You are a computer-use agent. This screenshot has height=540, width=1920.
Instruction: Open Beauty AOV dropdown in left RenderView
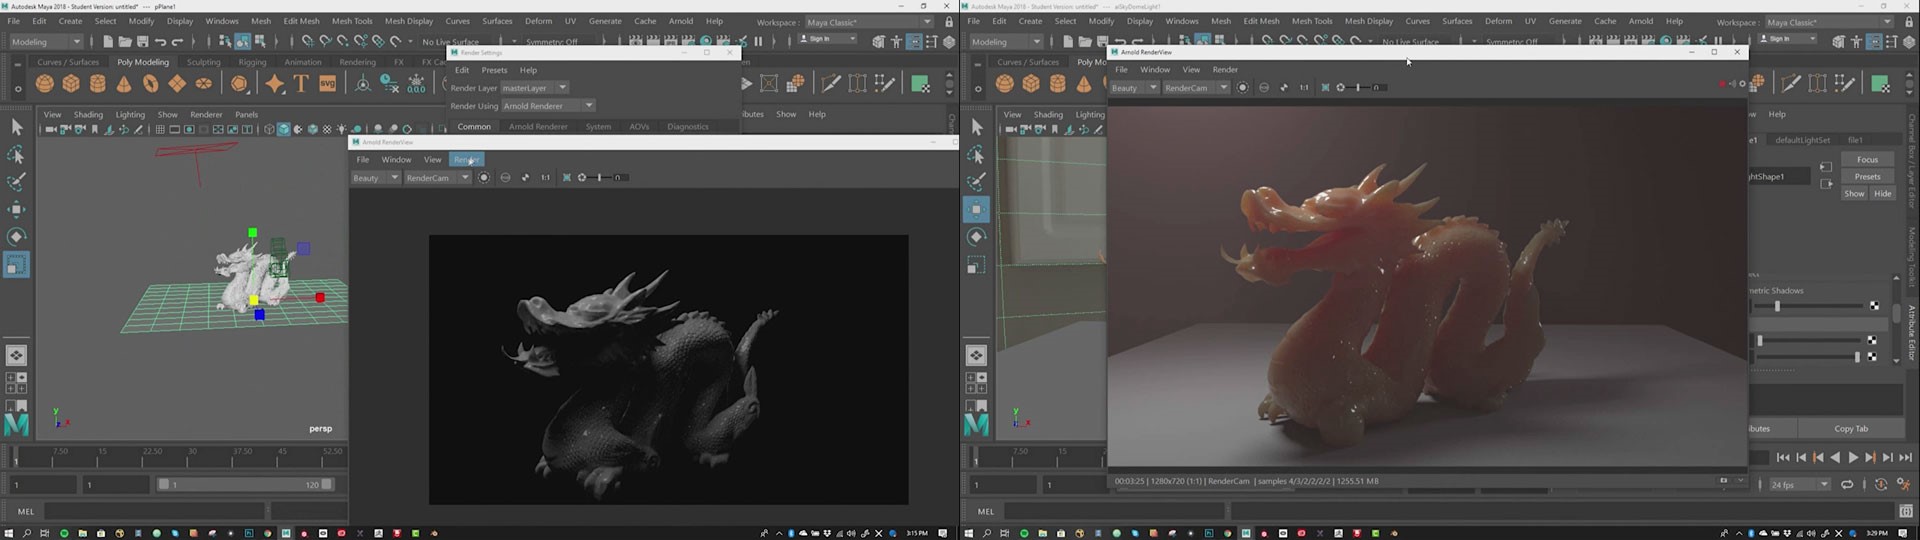coord(376,177)
